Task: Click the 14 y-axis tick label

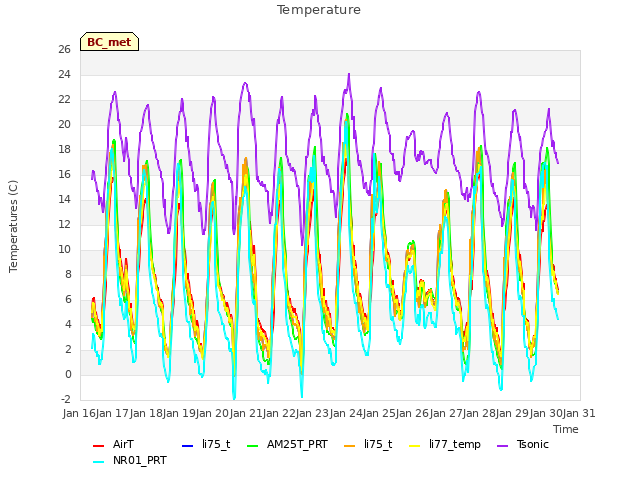Action: click(x=64, y=199)
